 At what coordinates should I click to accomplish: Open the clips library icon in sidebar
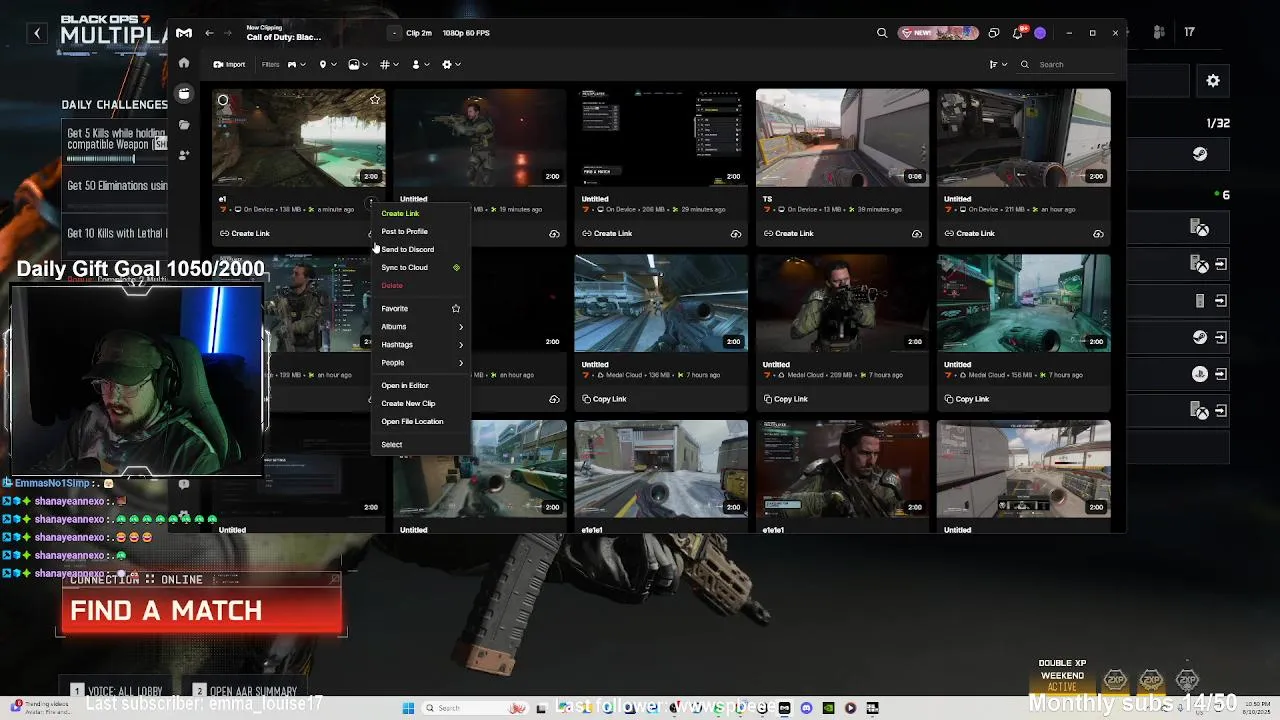click(184, 93)
